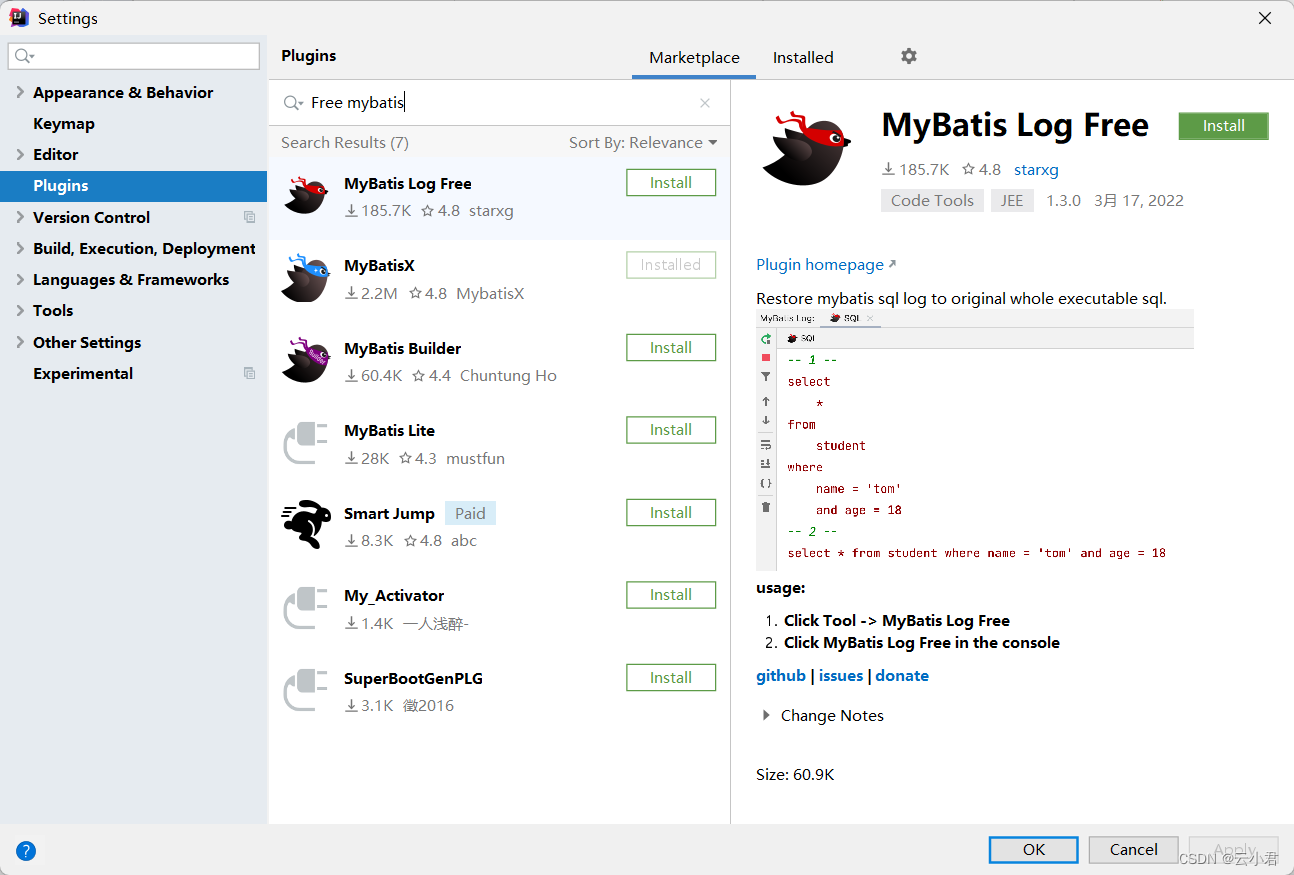Open the help question mark button
The image size is (1294, 875).
point(26,851)
